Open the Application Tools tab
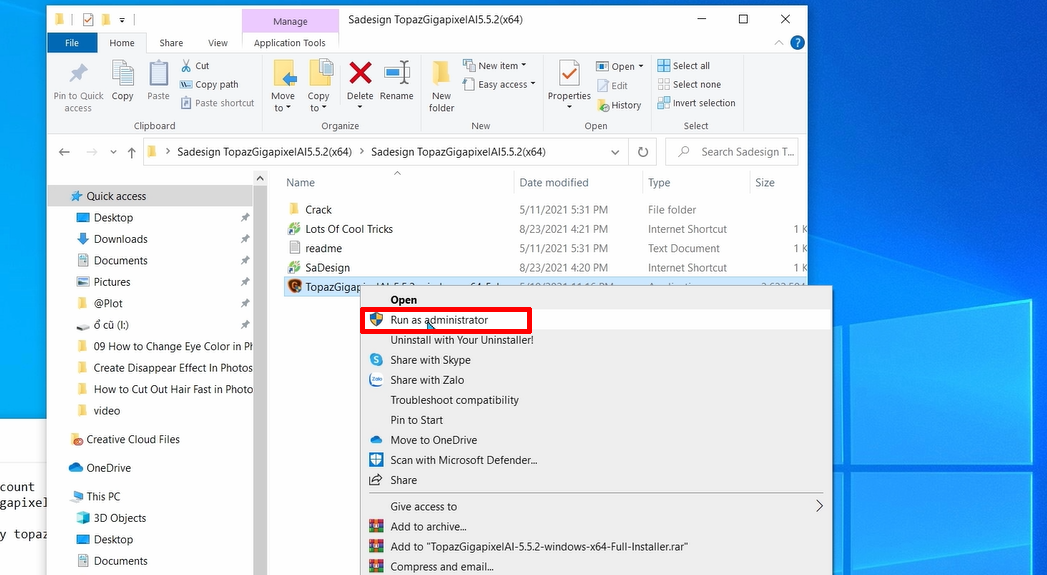1047x575 pixels. click(290, 43)
